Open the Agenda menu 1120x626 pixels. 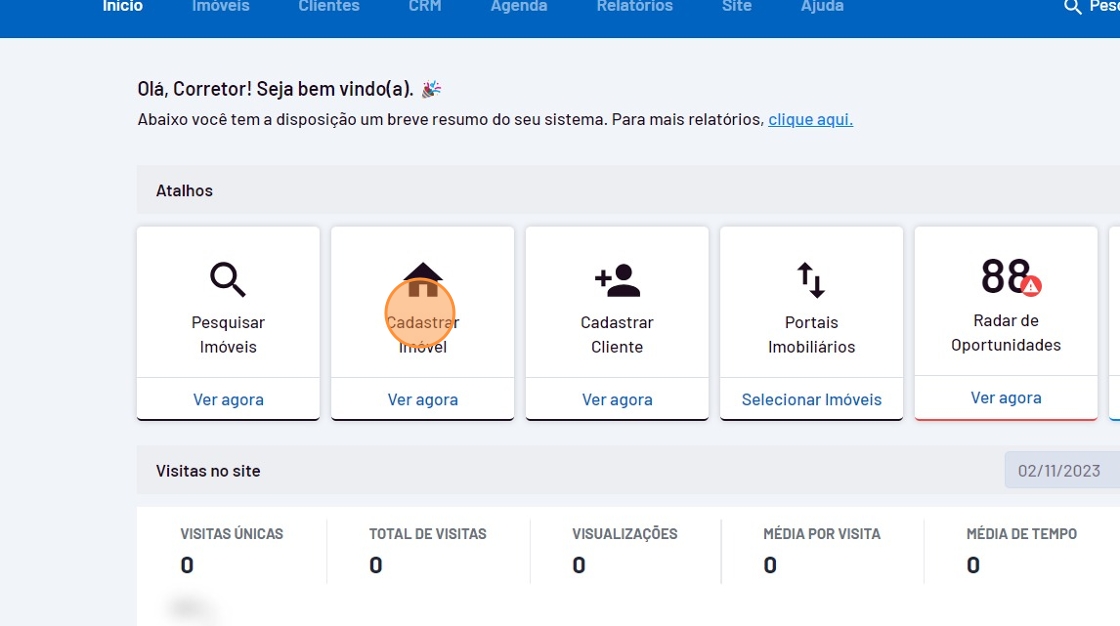[x=518, y=7]
